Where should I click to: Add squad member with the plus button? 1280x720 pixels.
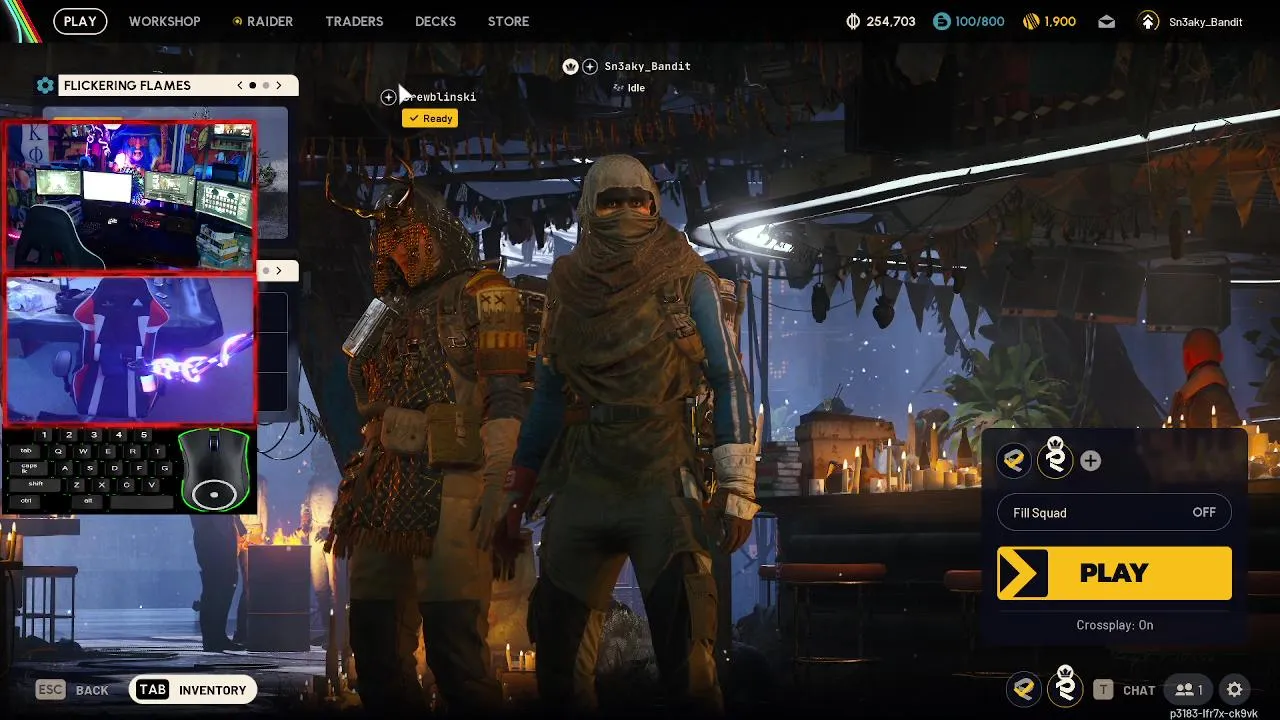(1090, 461)
